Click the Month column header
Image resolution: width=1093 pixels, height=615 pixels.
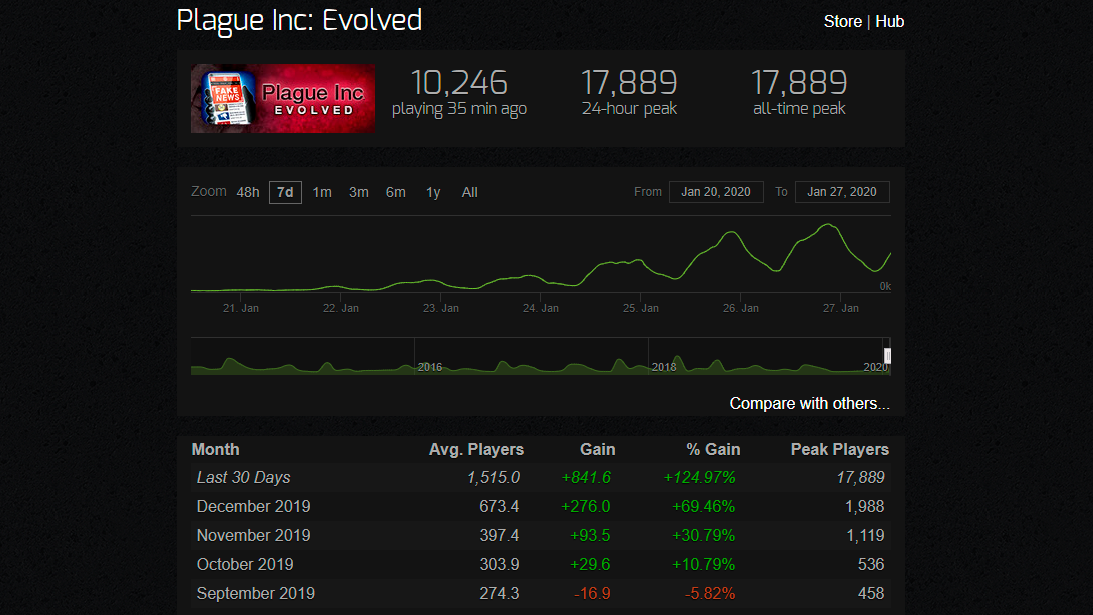coord(215,450)
